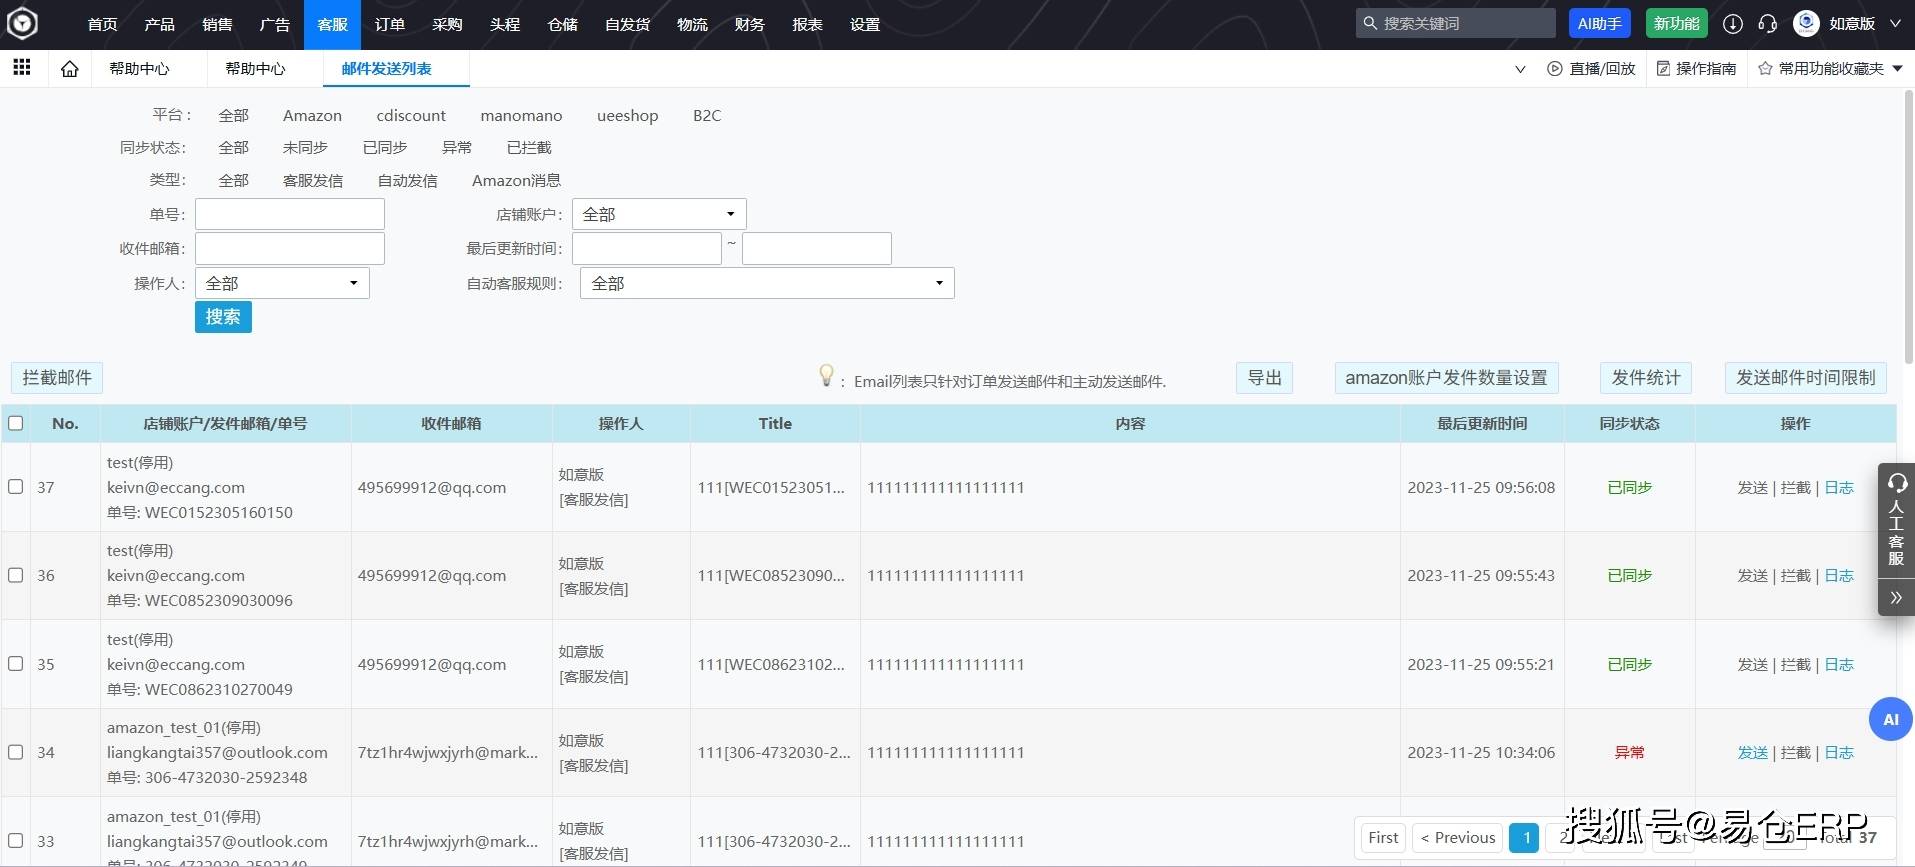Open 发送邮件时间限制 settings

pyautogui.click(x=1805, y=377)
